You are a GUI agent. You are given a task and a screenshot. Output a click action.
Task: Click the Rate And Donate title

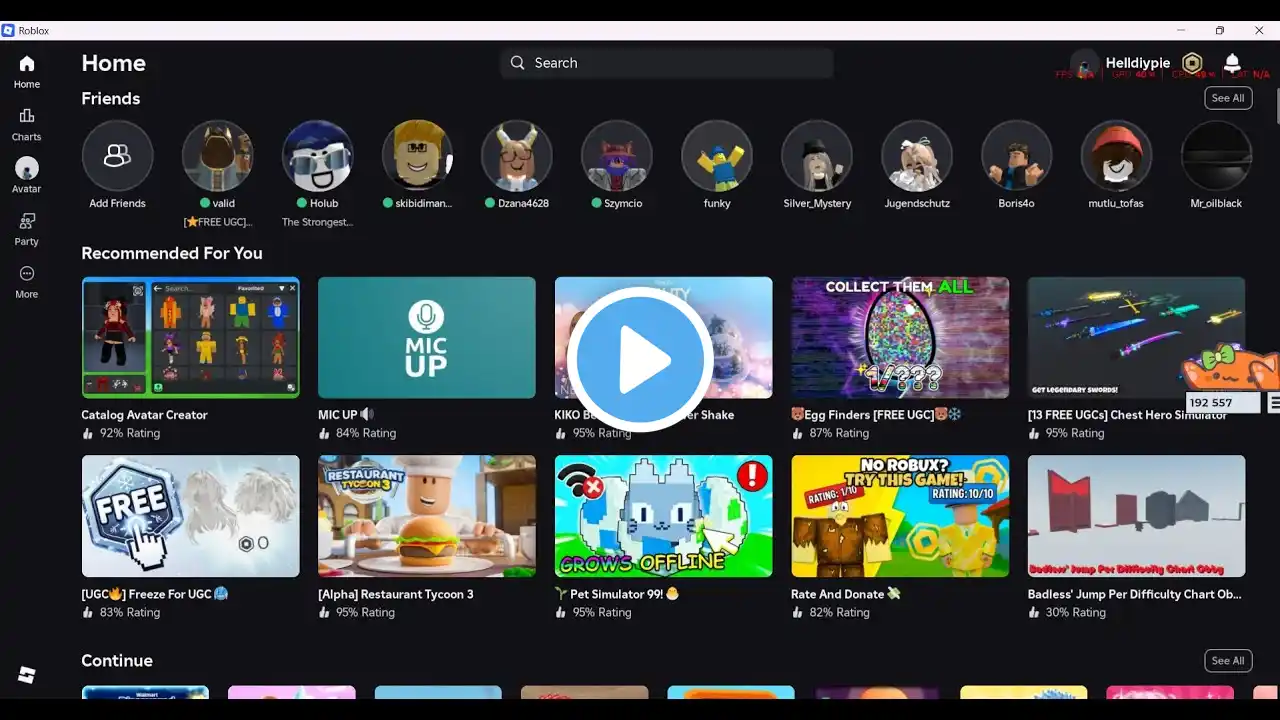click(x=846, y=594)
